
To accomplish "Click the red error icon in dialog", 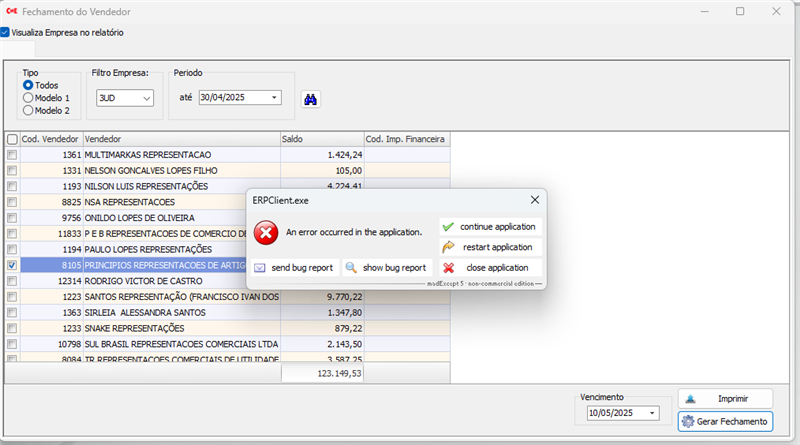I will (265, 233).
